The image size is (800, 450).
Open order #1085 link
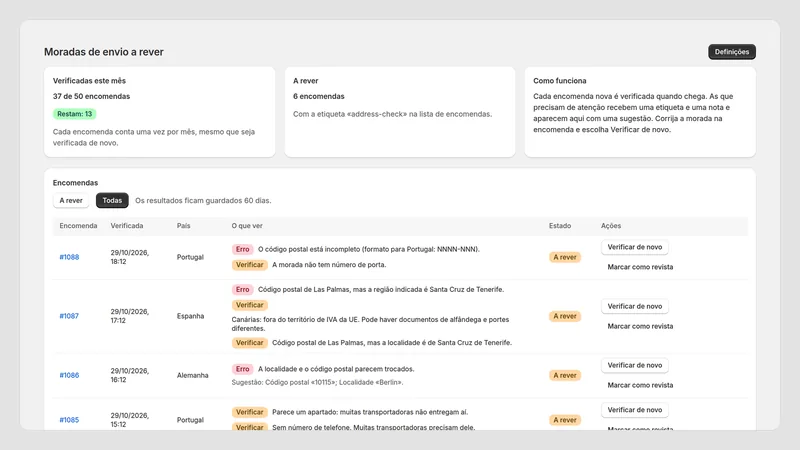(69, 420)
